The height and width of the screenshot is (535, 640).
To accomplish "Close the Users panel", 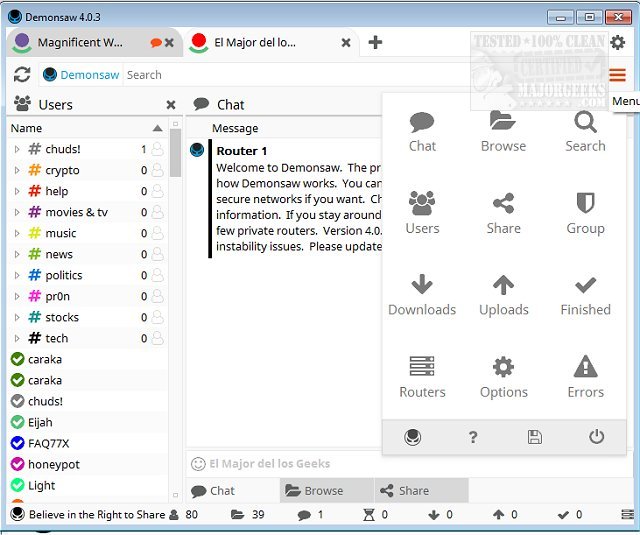I will (x=171, y=105).
